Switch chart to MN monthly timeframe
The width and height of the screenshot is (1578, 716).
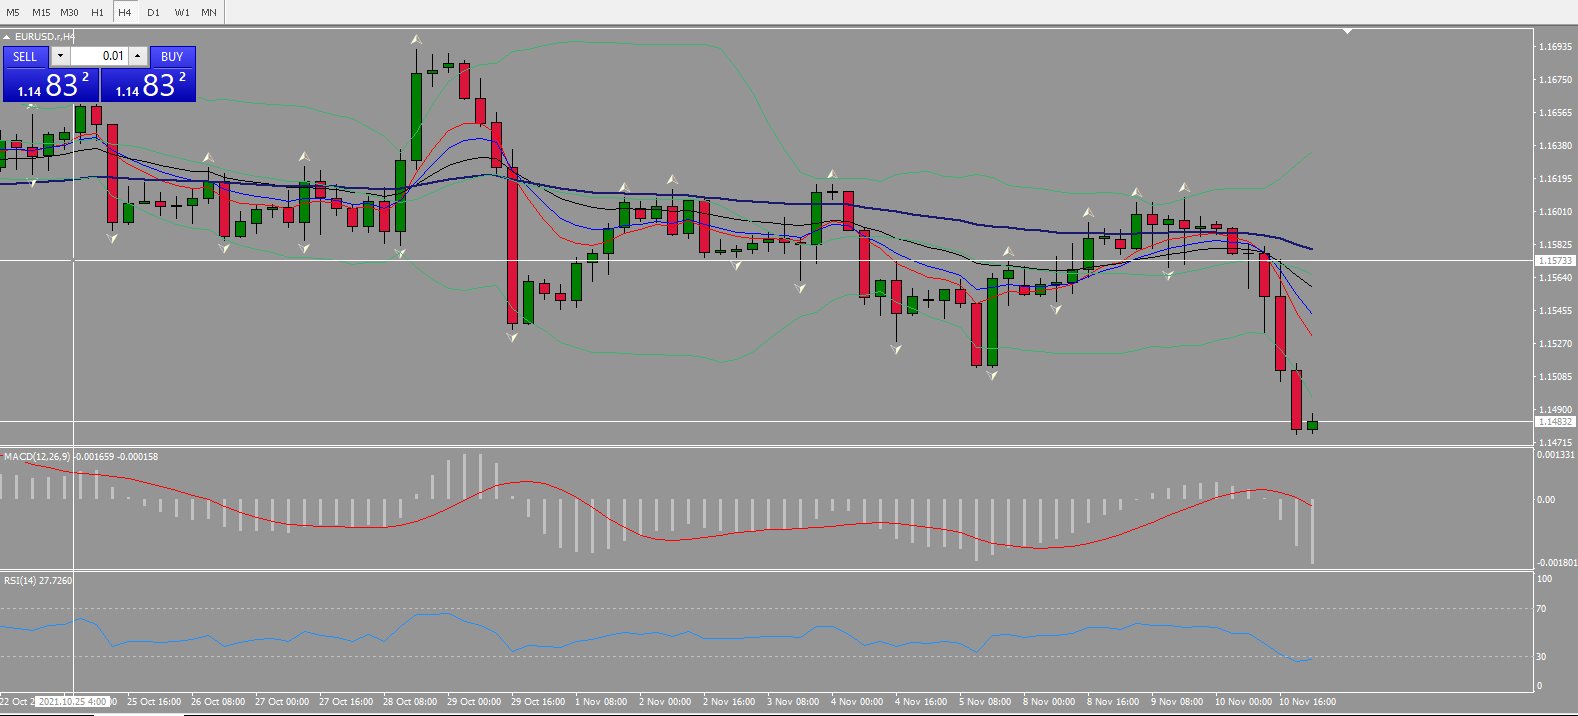click(x=209, y=12)
